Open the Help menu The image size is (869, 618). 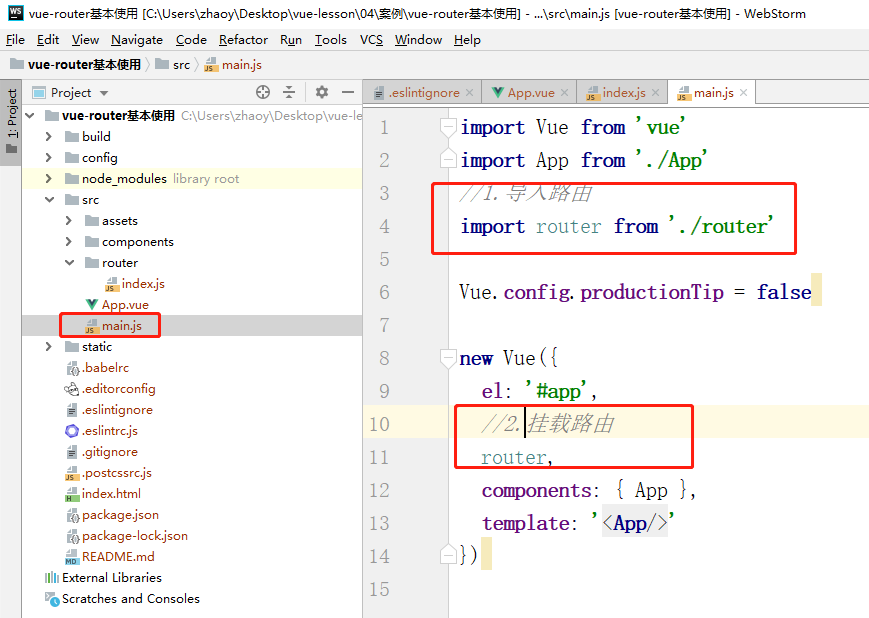click(467, 40)
